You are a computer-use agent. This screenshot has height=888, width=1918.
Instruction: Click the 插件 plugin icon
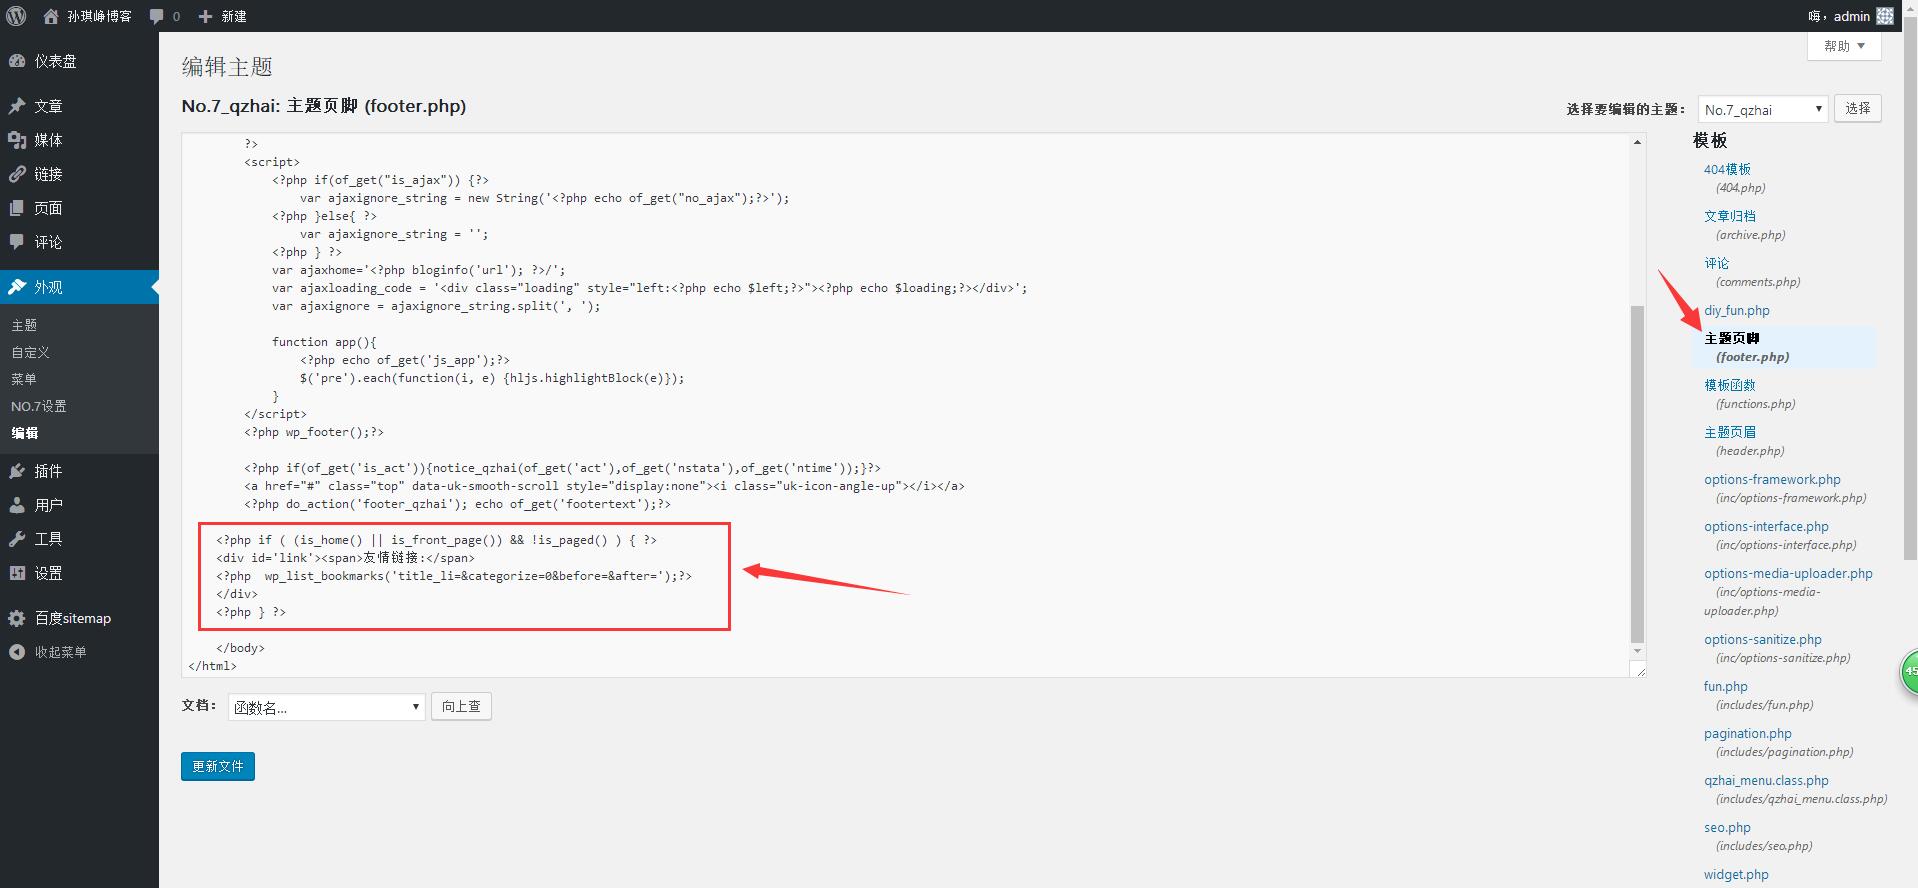pyautogui.click(x=17, y=471)
